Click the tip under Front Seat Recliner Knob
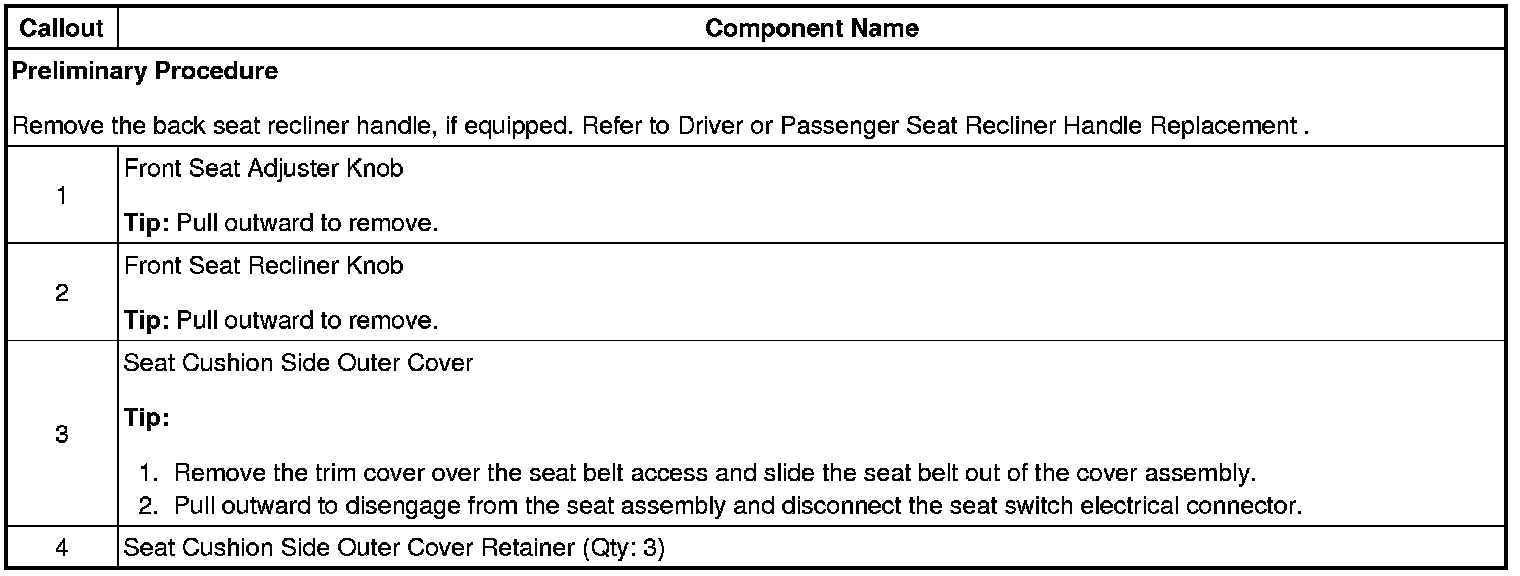The width and height of the screenshot is (1520, 576). coord(281,320)
